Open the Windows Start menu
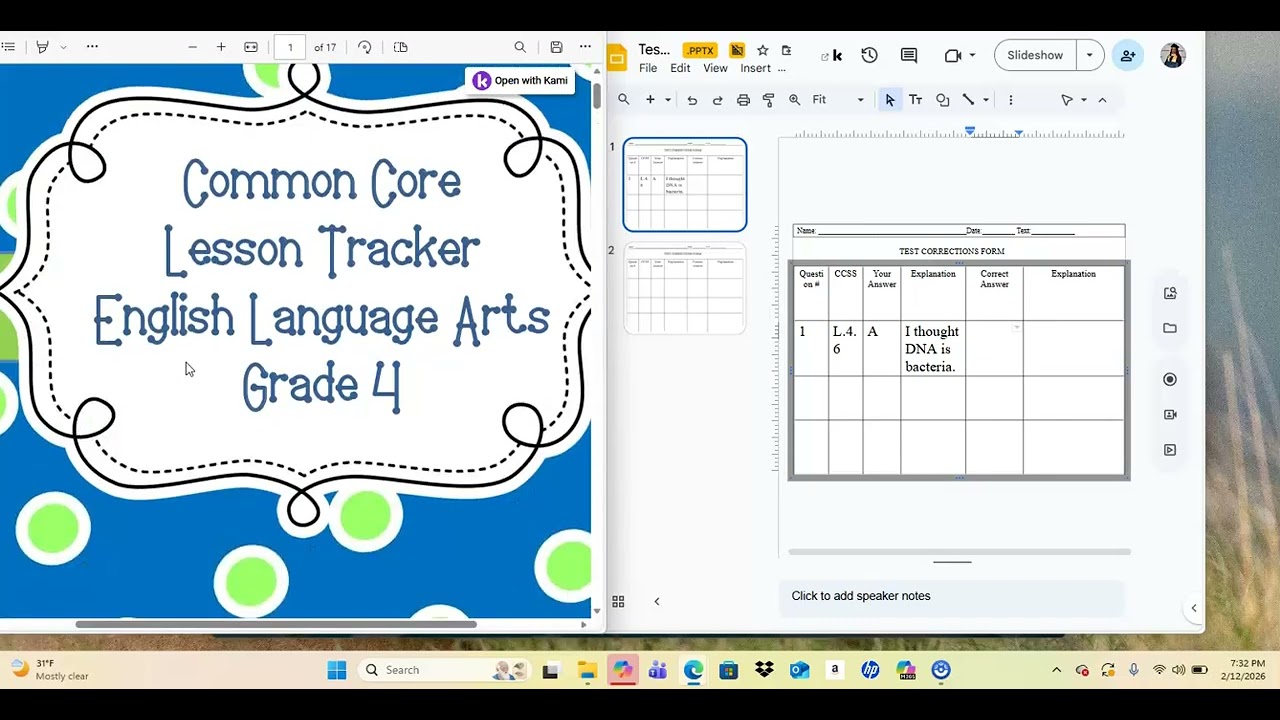The height and width of the screenshot is (720, 1280). pyautogui.click(x=337, y=670)
